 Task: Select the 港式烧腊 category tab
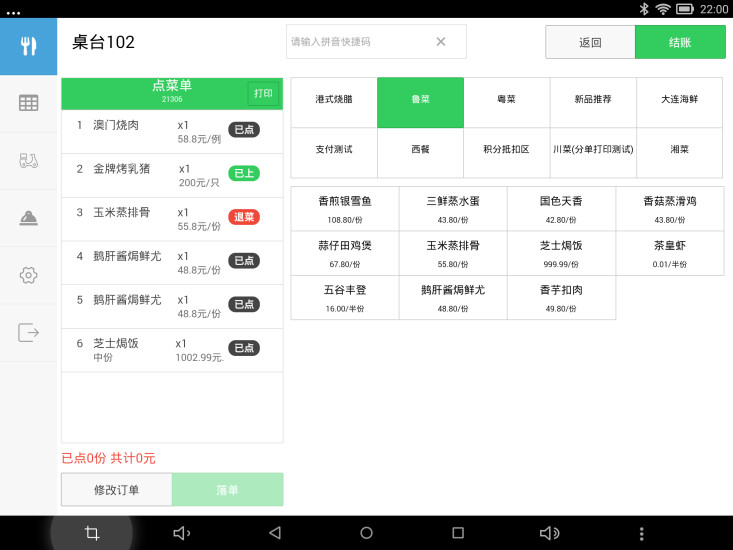333,102
